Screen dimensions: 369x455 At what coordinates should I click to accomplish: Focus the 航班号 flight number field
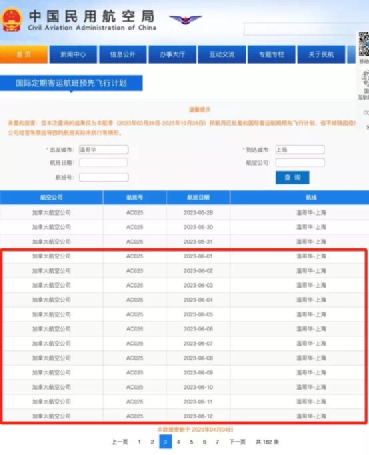click(104, 177)
